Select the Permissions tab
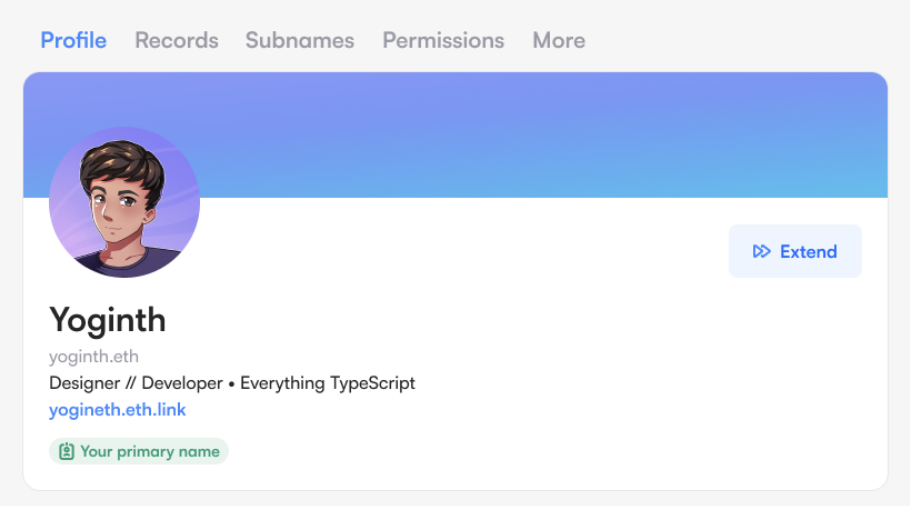910x506 pixels. click(443, 41)
